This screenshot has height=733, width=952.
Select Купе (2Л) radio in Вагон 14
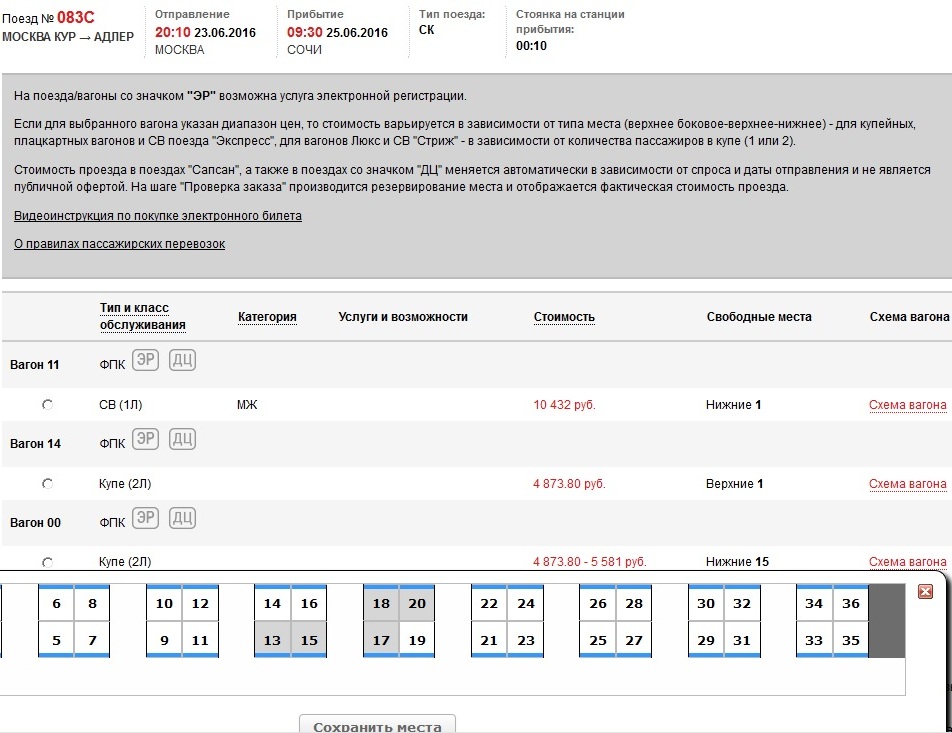pyautogui.click(x=47, y=484)
